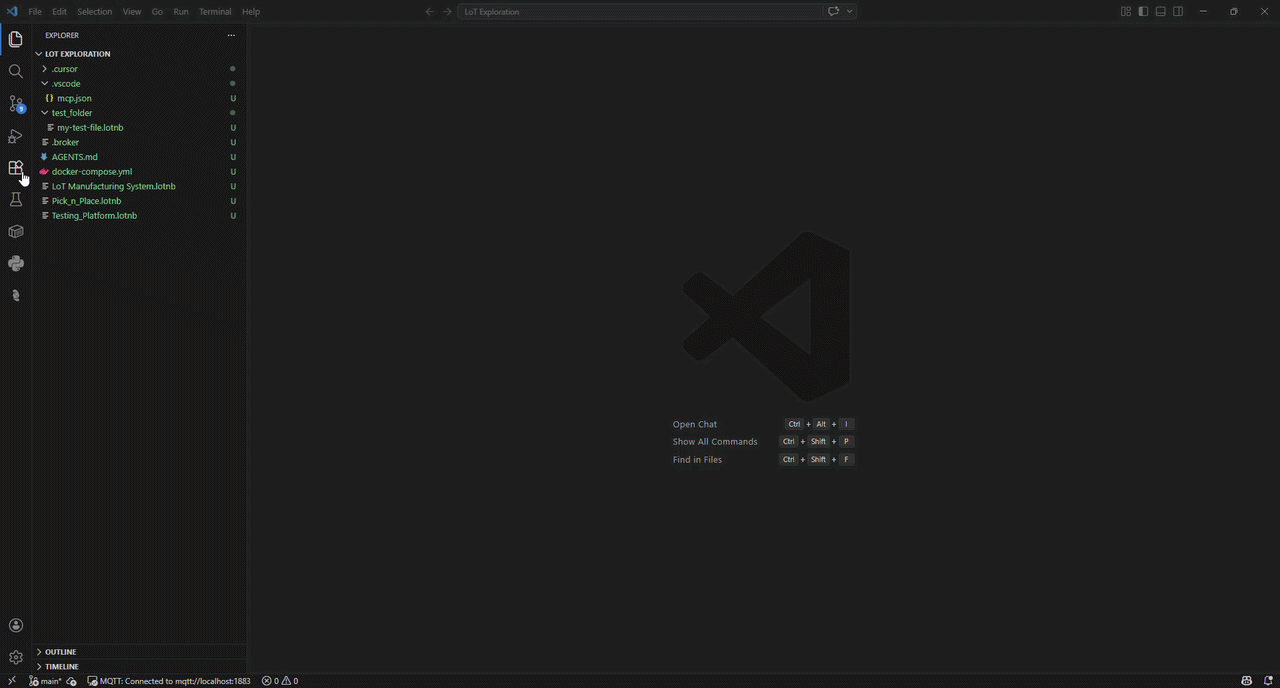Open the Accounts icon in the activity bar
Image resolution: width=1280 pixels, height=688 pixels.
coord(15,625)
